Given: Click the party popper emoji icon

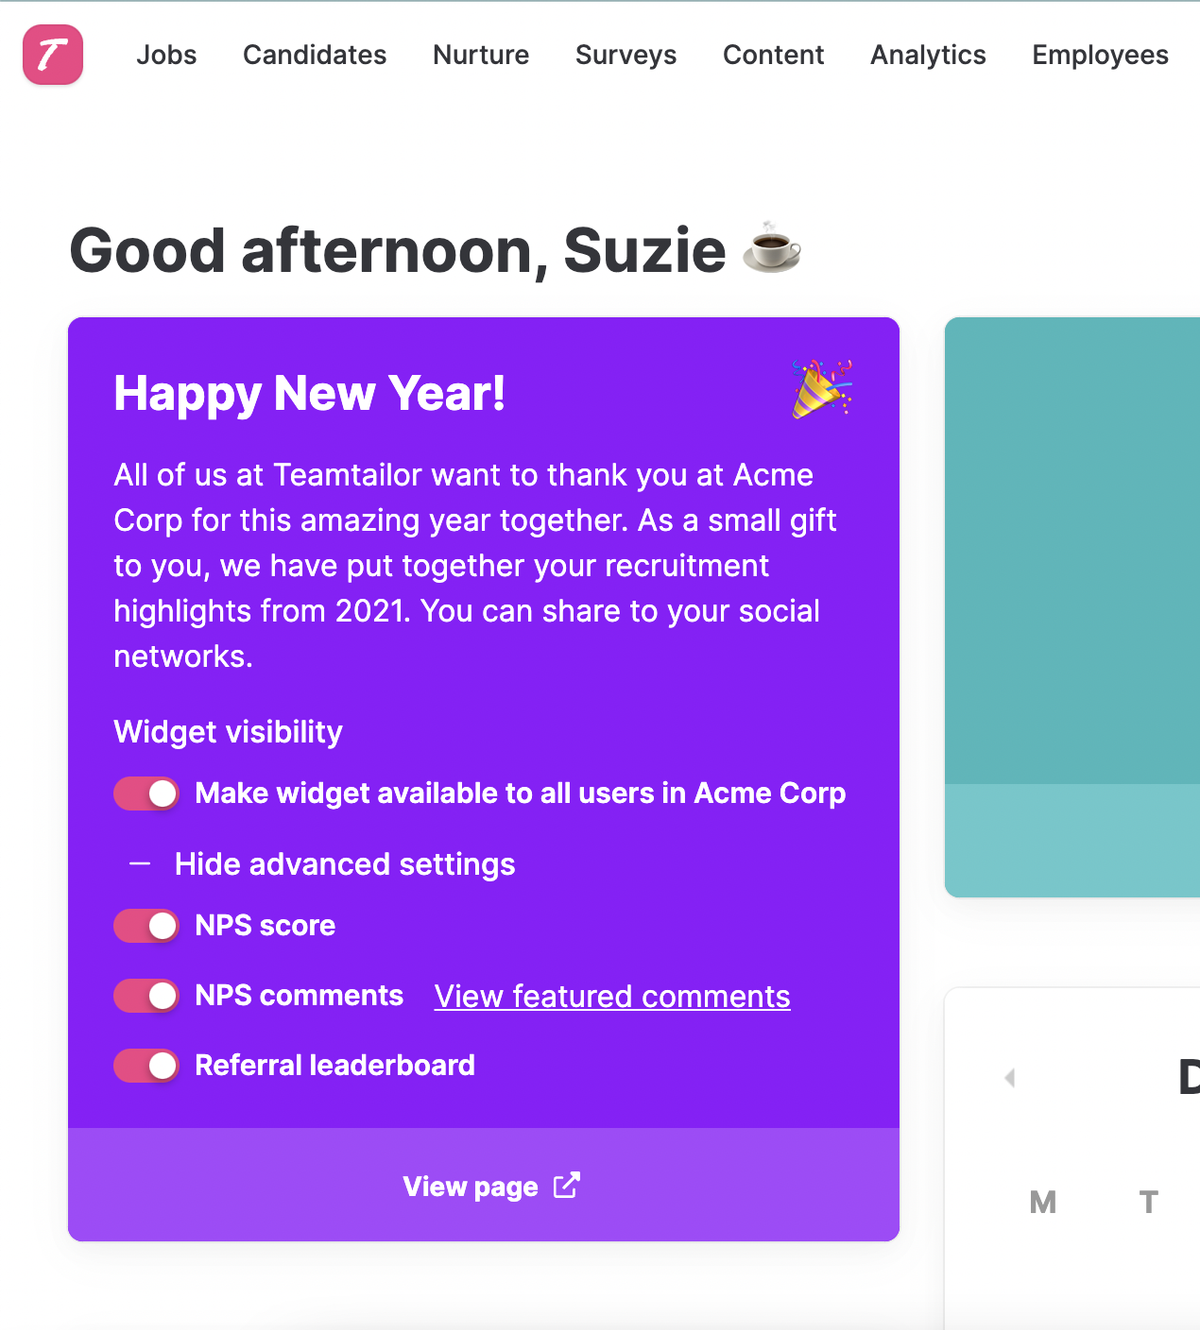Looking at the screenshot, I should pyautogui.click(x=821, y=389).
